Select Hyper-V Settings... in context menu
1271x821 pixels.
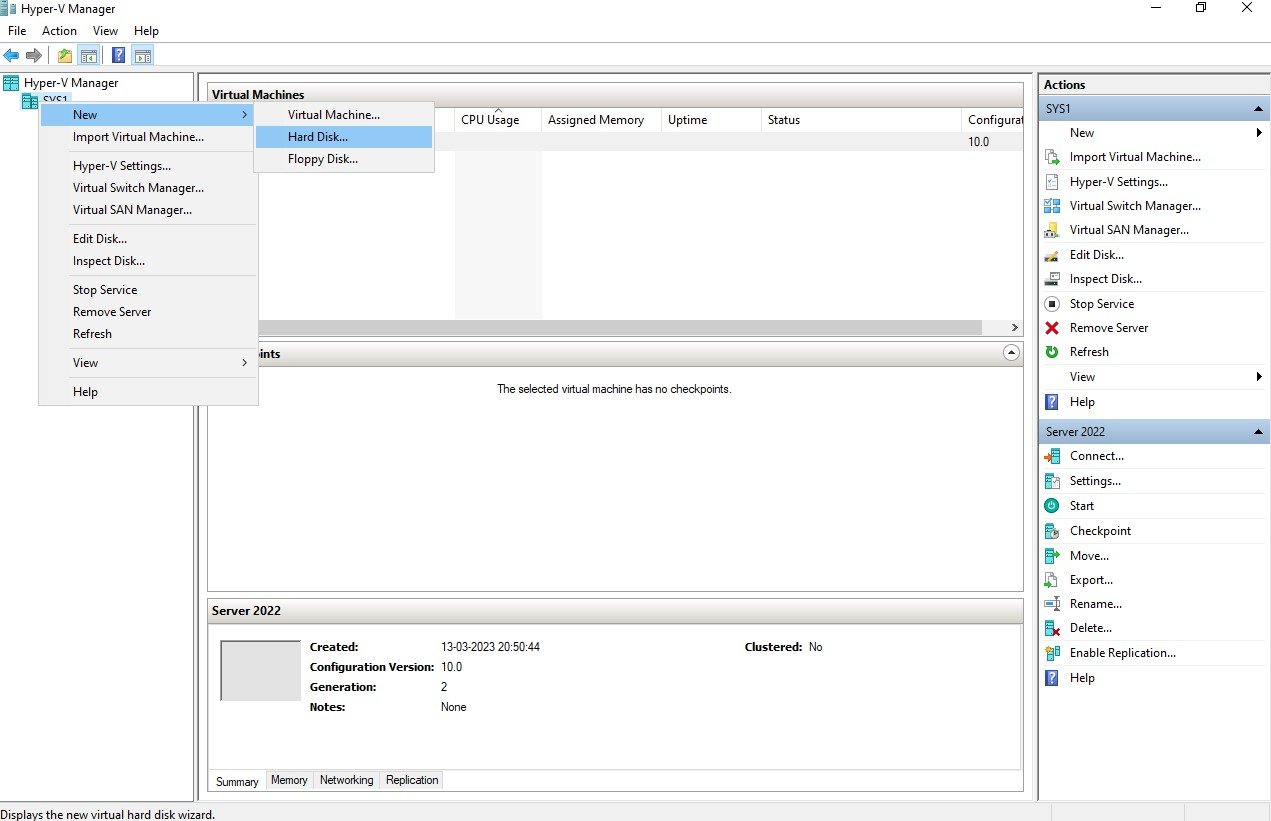[x=148, y=166]
